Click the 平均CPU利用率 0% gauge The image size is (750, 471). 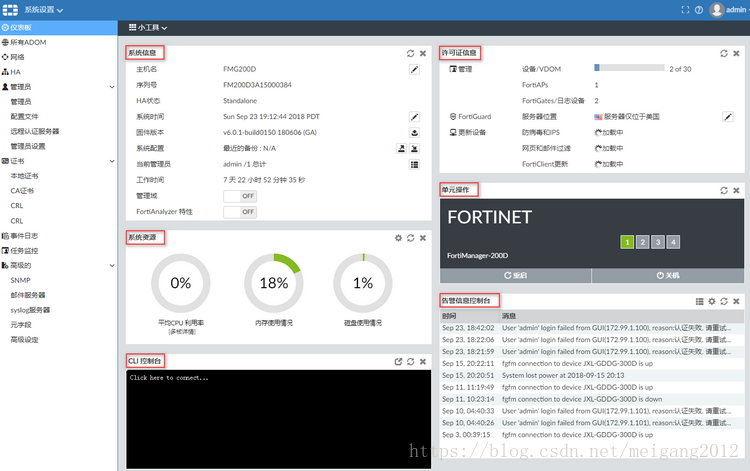(x=181, y=283)
